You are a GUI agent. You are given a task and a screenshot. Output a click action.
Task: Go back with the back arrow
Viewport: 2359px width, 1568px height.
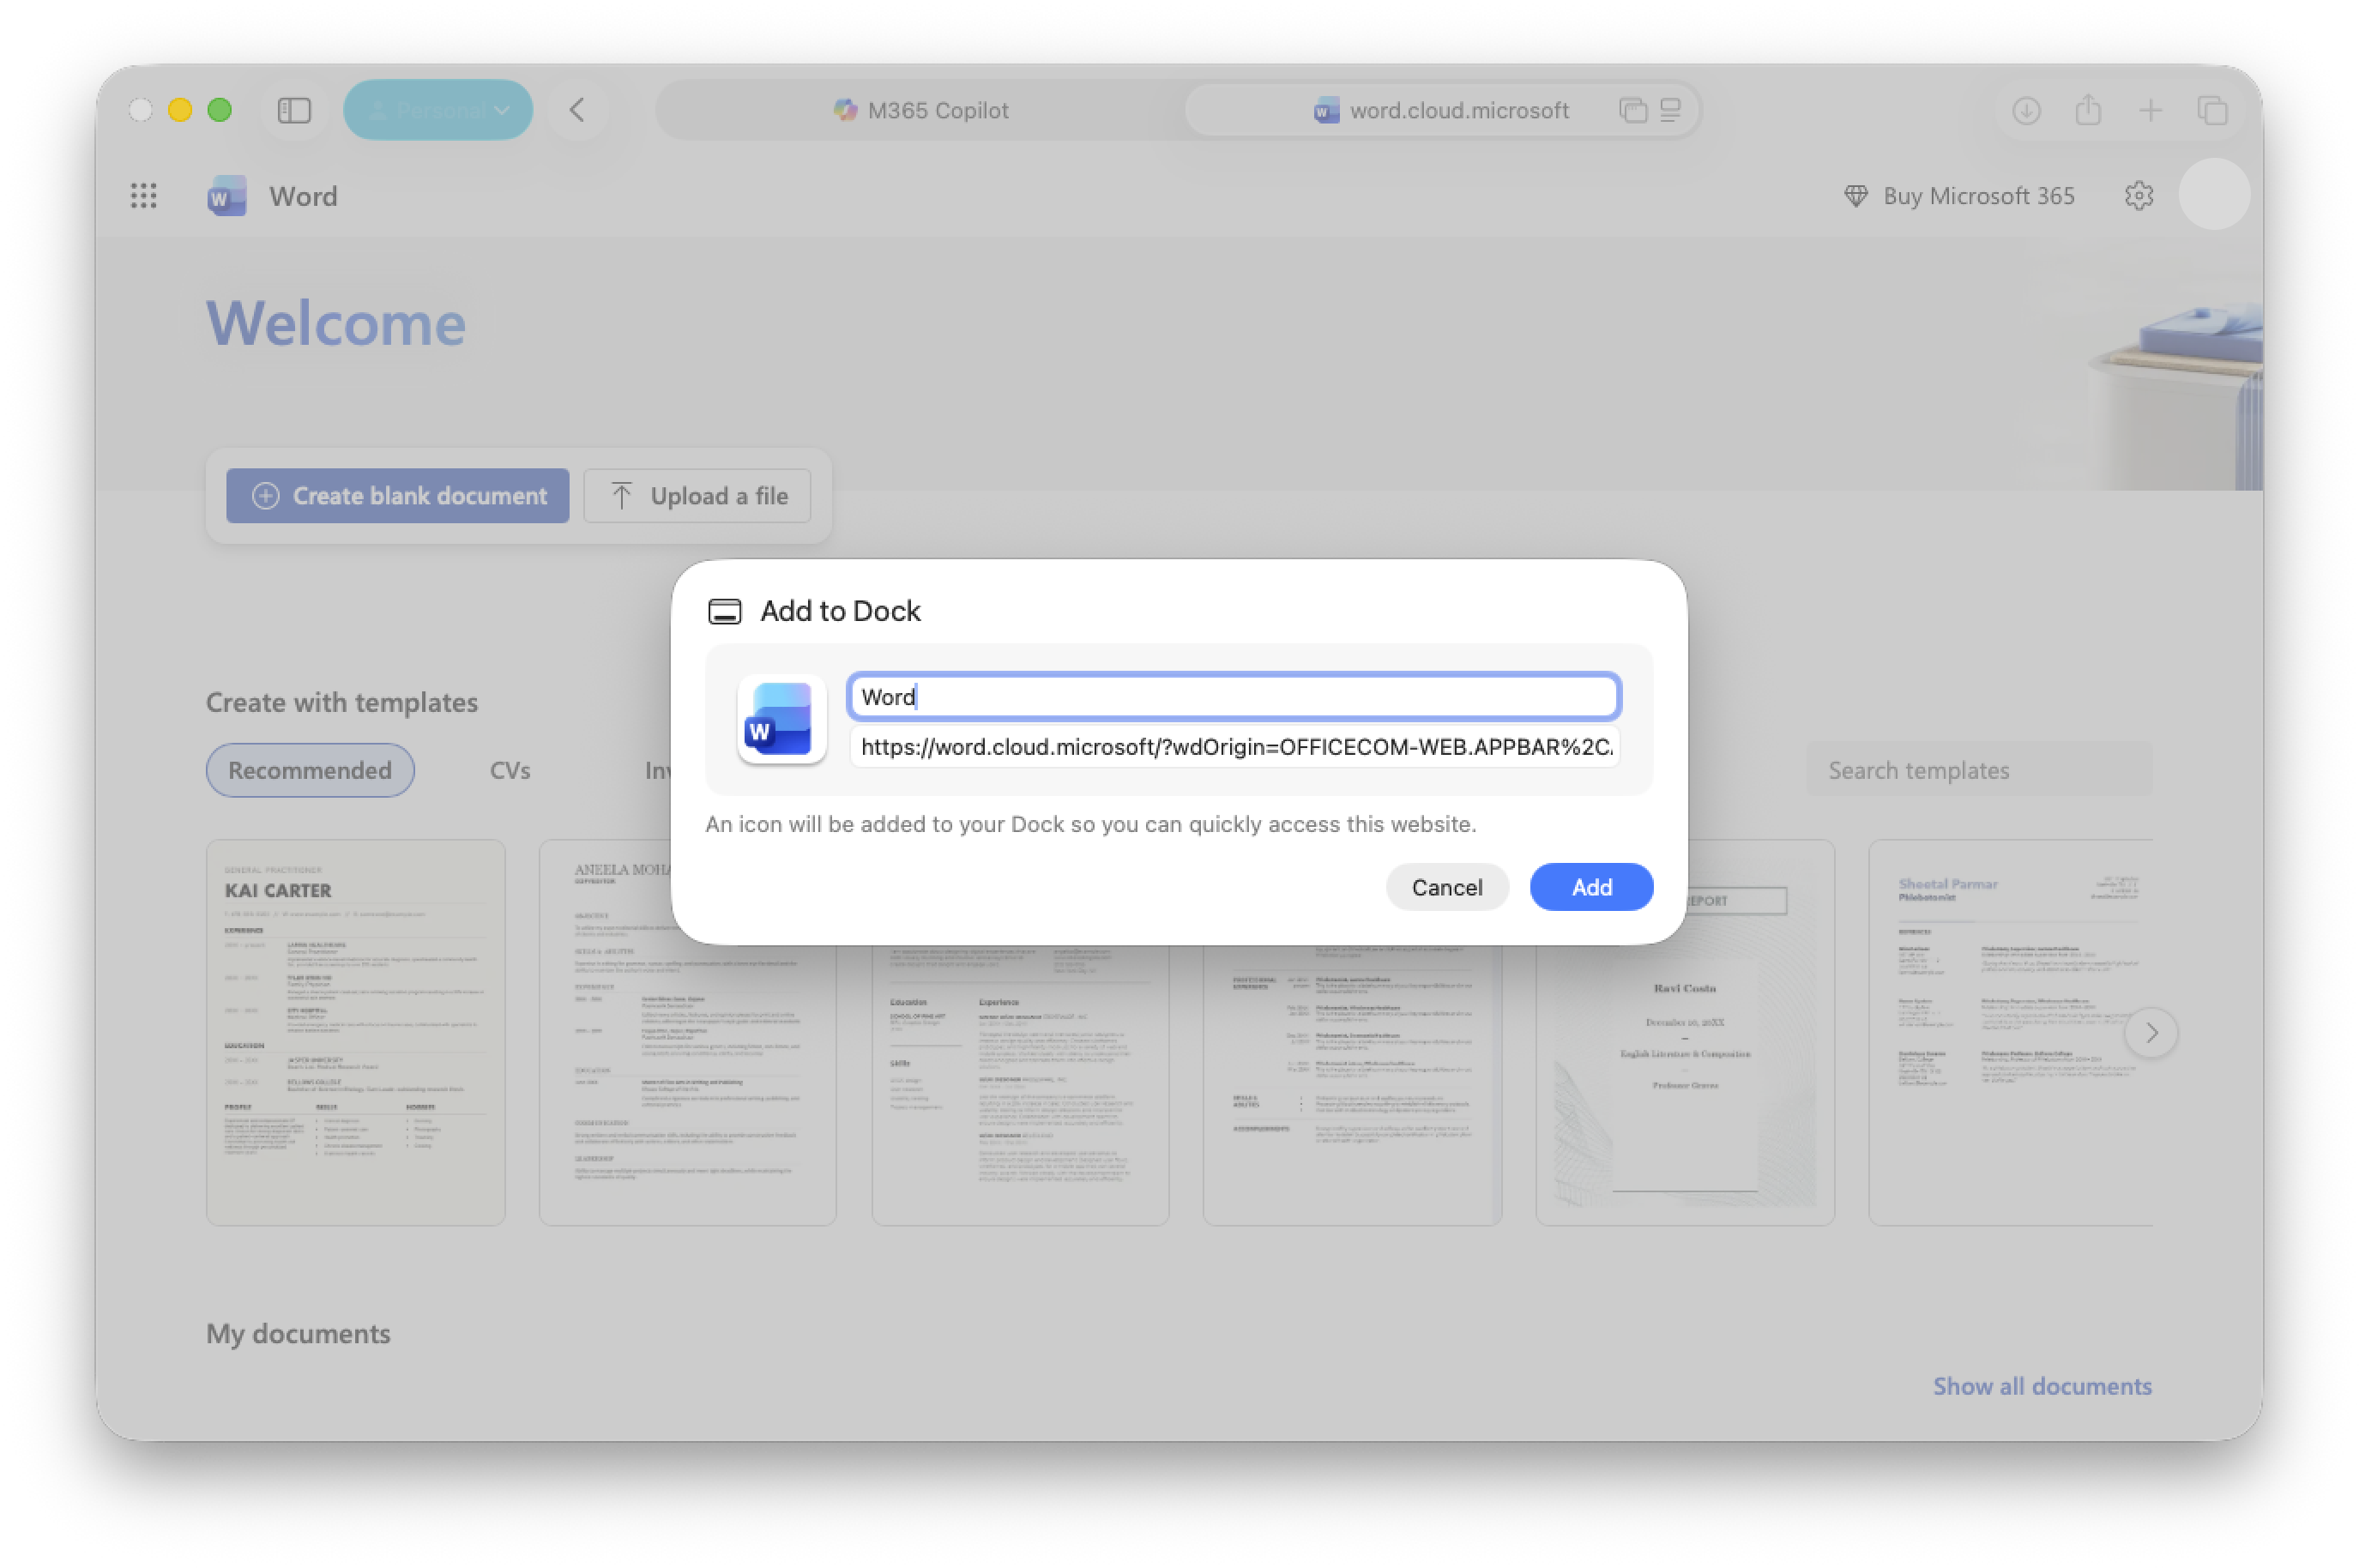pos(577,110)
